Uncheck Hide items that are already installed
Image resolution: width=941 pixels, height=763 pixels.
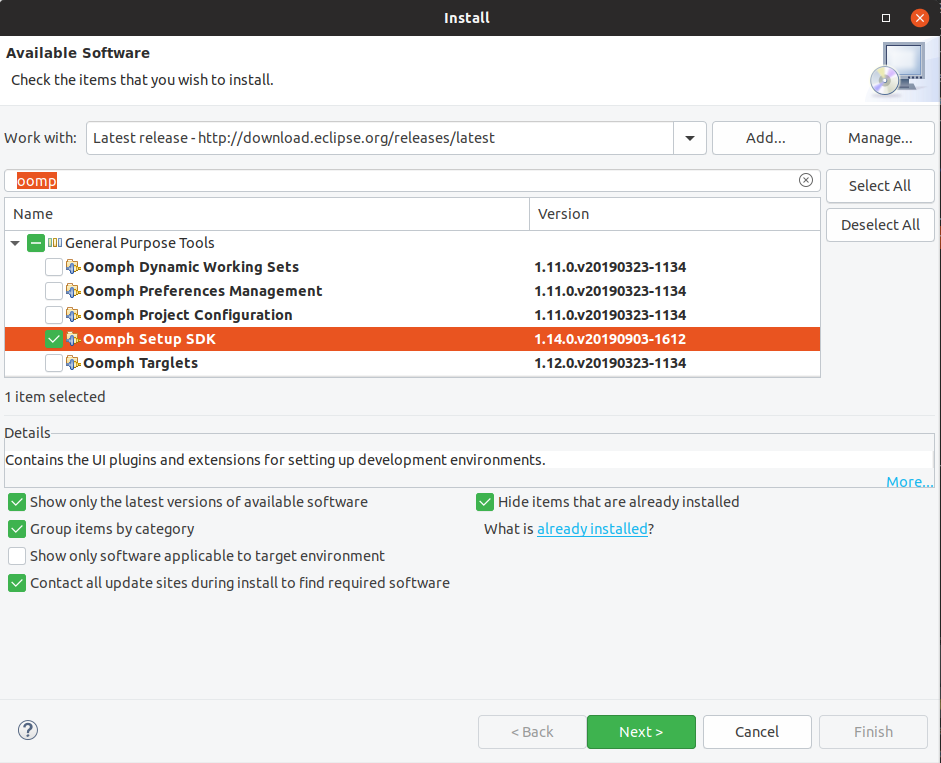point(485,502)
